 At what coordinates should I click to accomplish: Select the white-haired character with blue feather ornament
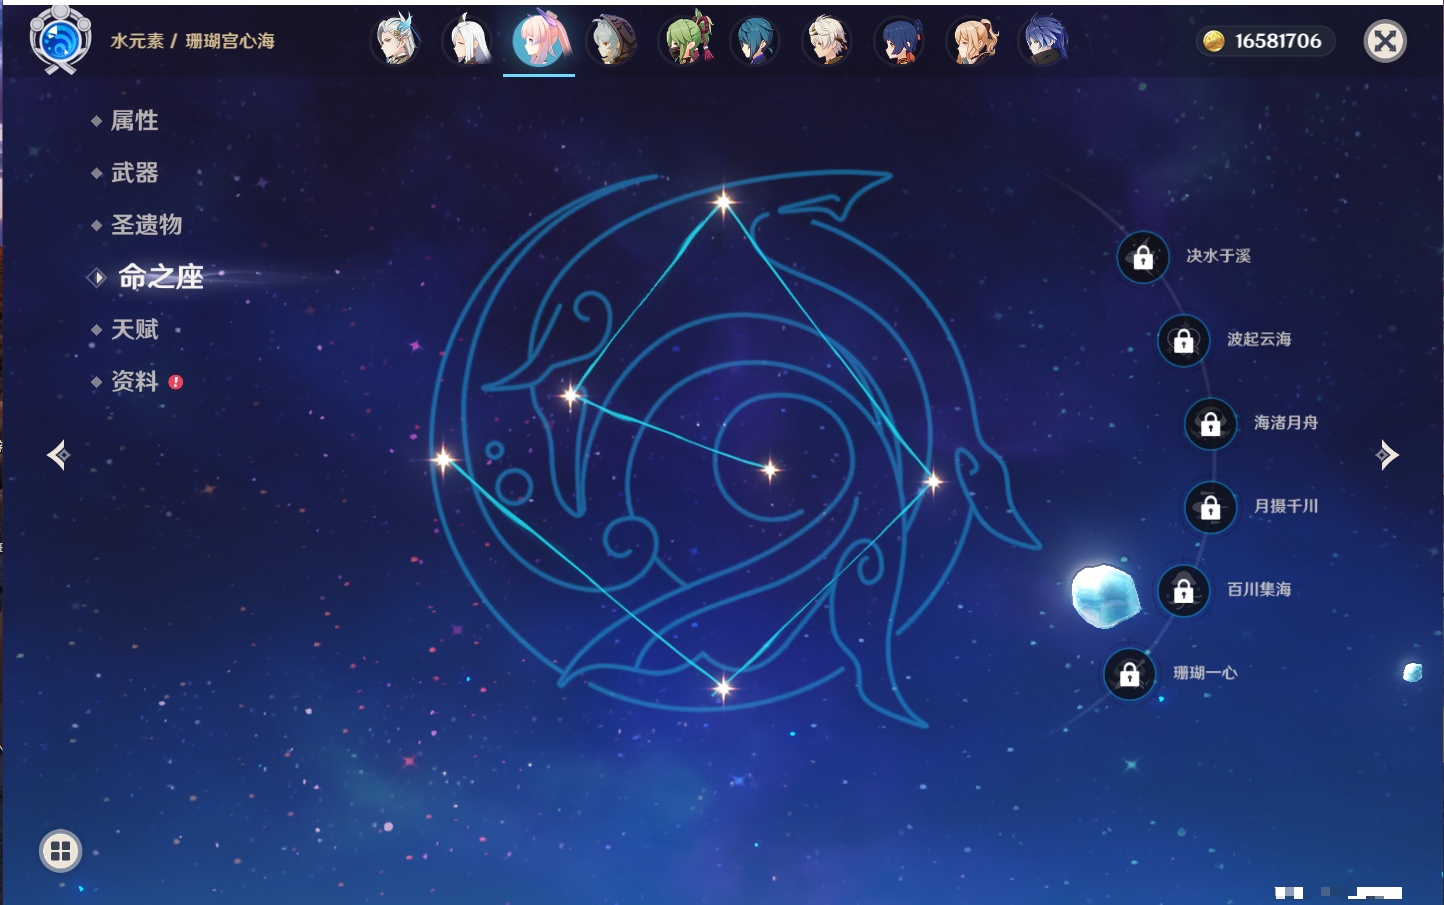(x=396, y=41)
